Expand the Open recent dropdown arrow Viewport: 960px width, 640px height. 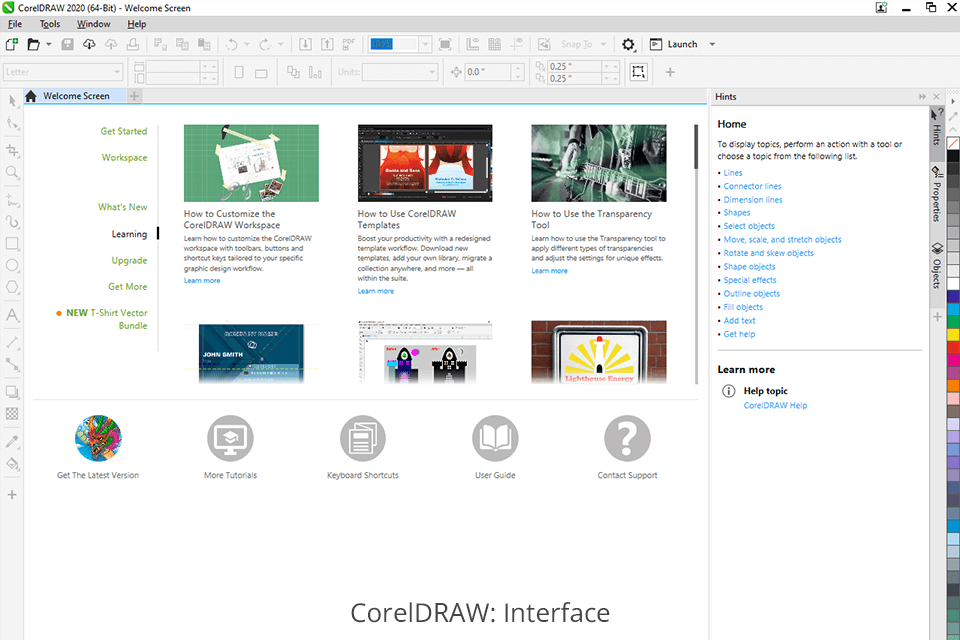coord(48,44)
